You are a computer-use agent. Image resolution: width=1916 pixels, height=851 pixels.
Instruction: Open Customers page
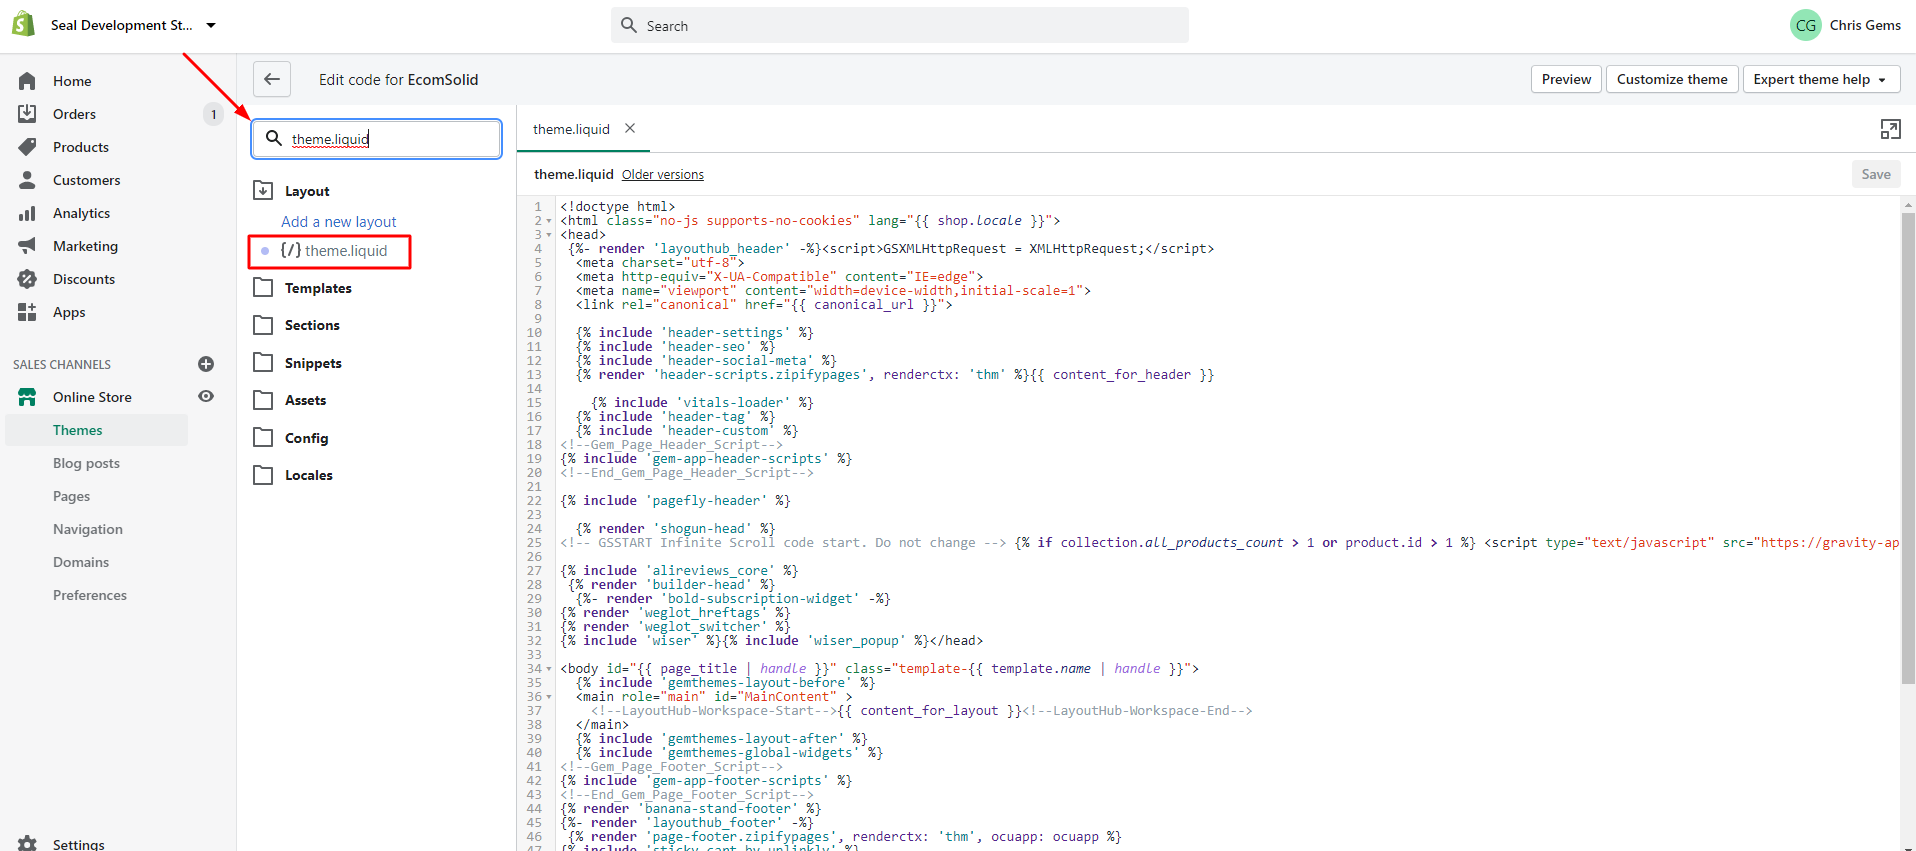pyautogui.click(x=87, y=180)
